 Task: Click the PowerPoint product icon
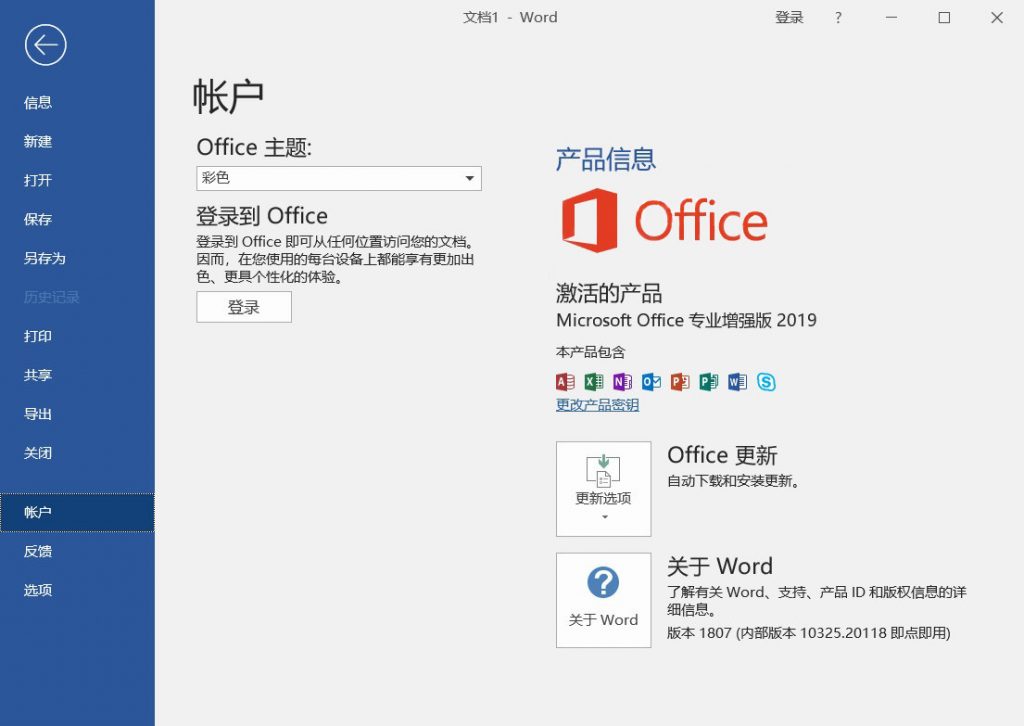coord(679,381)
